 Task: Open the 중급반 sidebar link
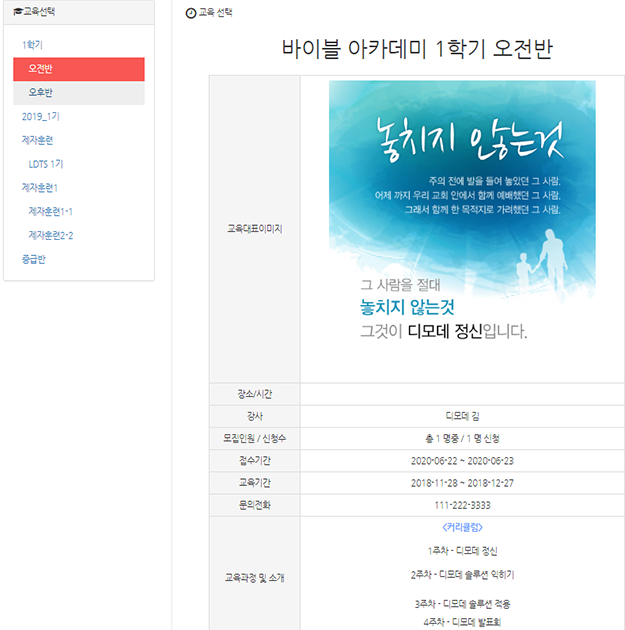34,259
